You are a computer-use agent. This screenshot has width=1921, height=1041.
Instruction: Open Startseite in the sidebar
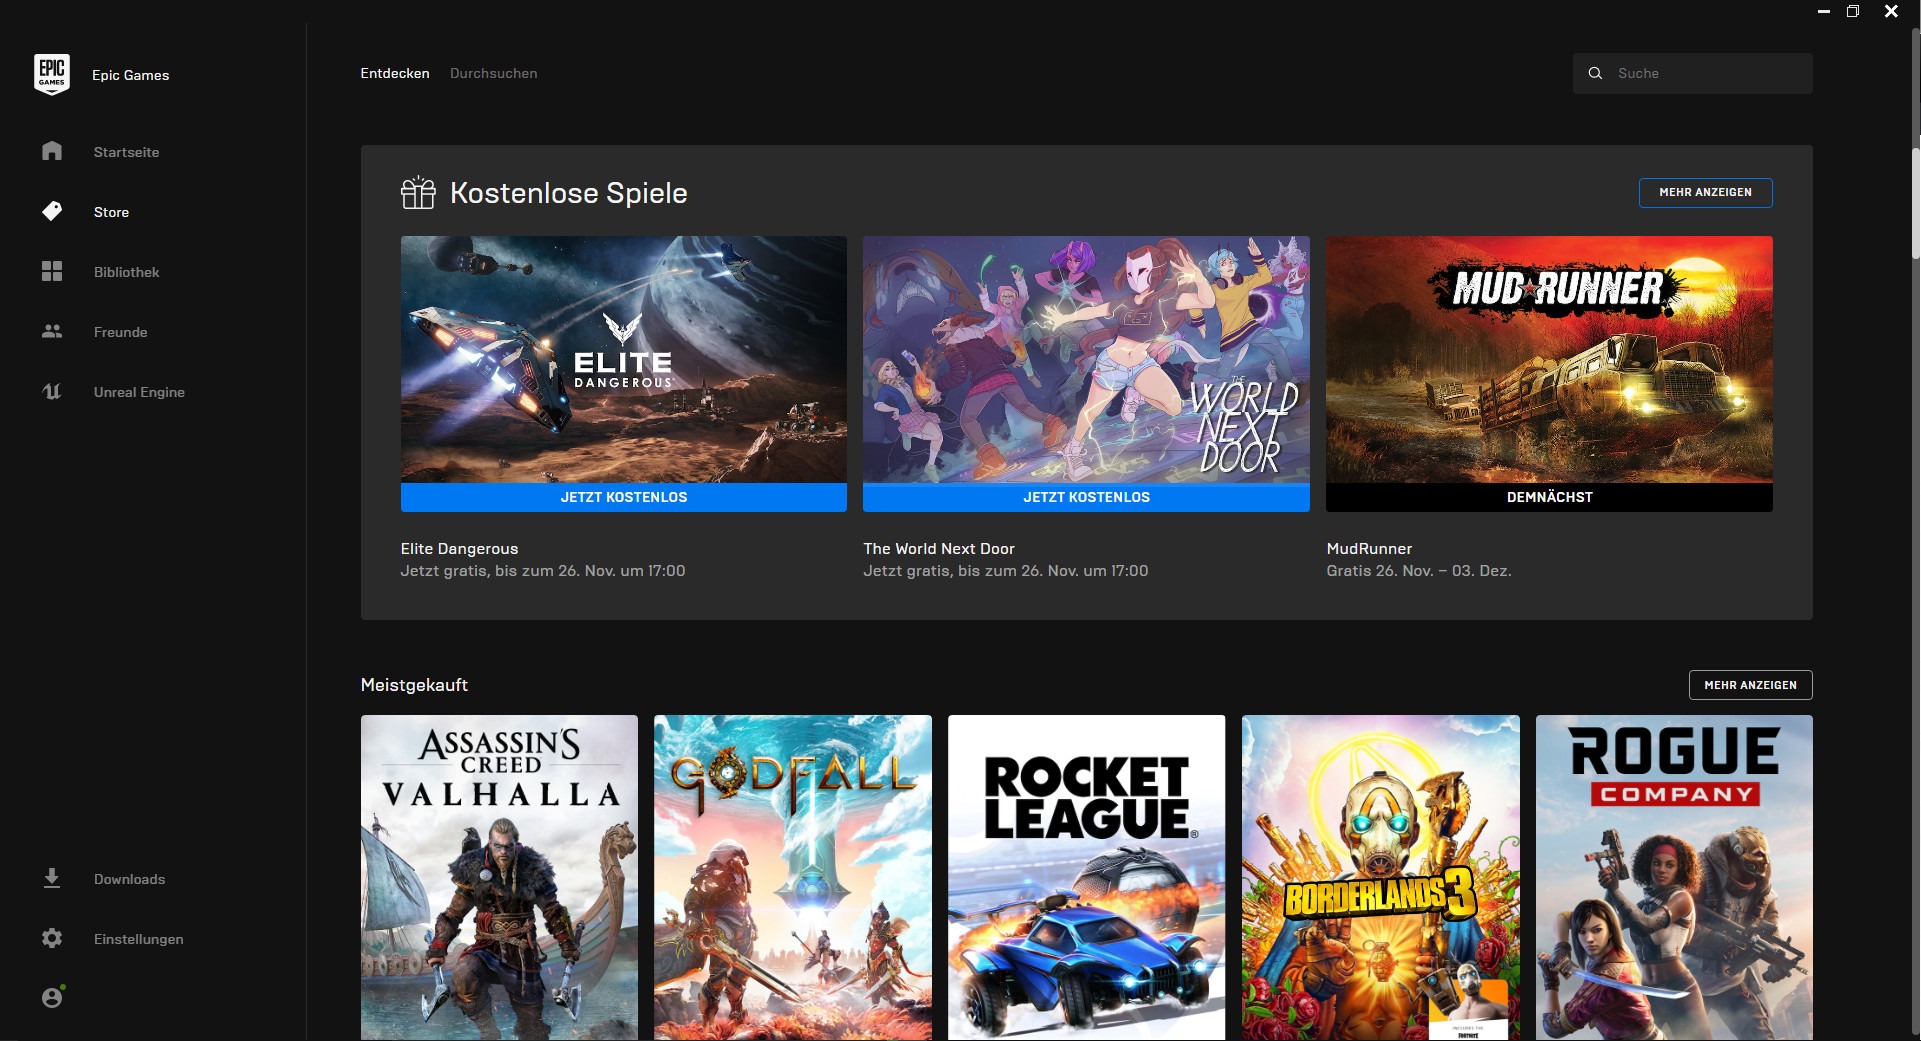[x=126, y=152]
